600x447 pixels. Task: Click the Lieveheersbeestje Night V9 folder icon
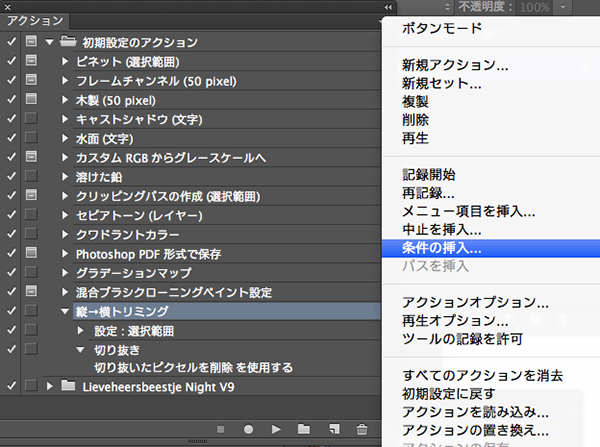point(68,386)
